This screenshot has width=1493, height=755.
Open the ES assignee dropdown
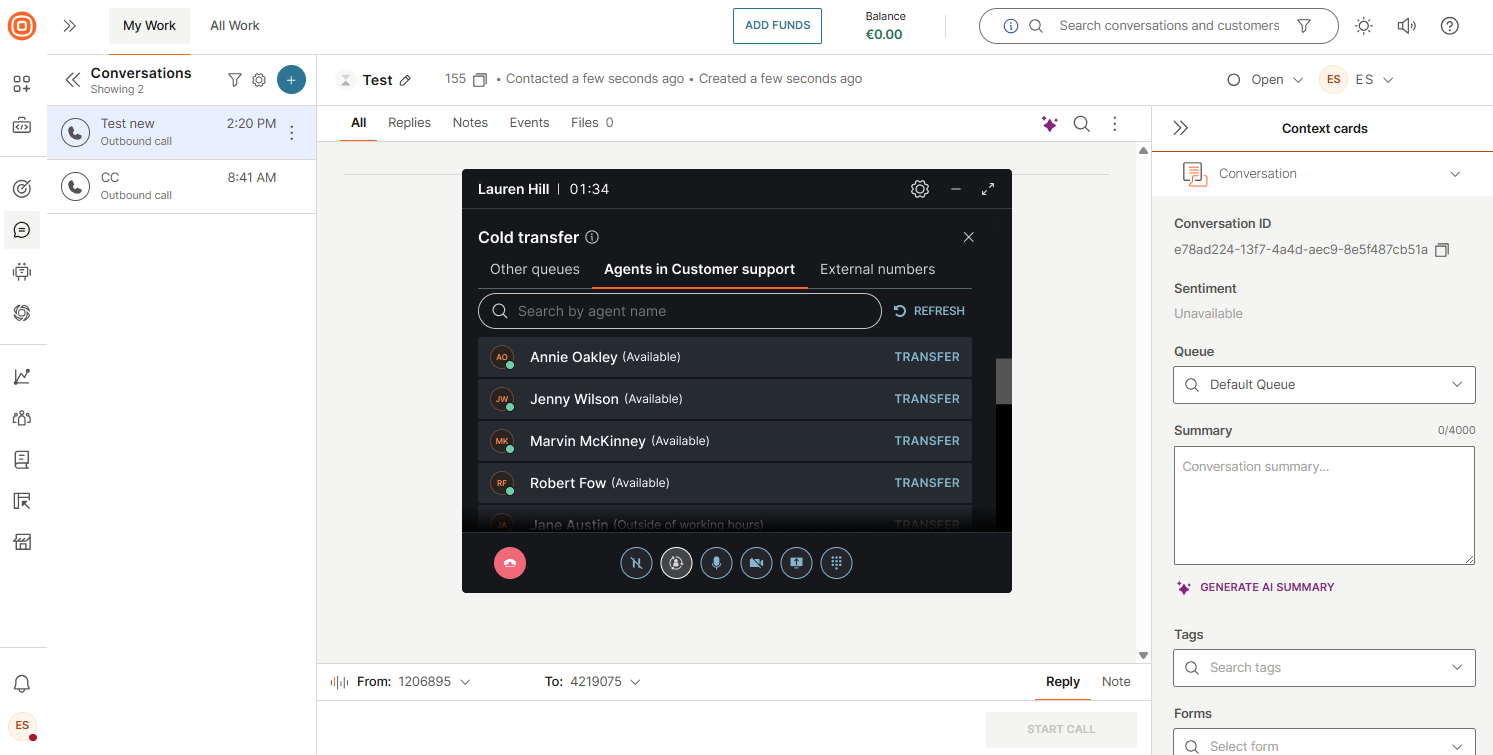click(x=1356, y=80)
